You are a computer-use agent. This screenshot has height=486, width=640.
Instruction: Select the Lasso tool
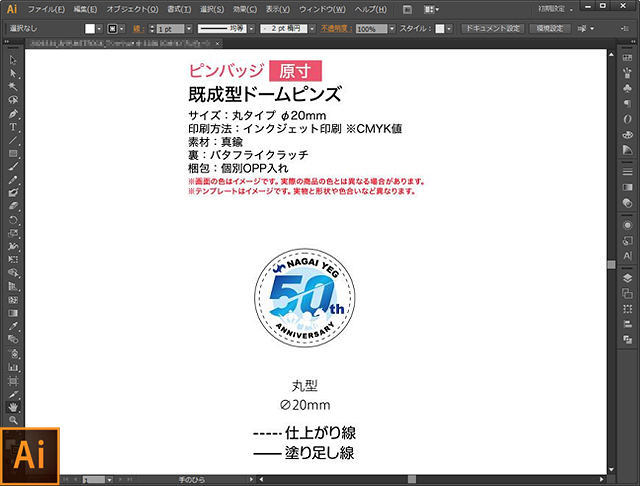tap(13, 100)
